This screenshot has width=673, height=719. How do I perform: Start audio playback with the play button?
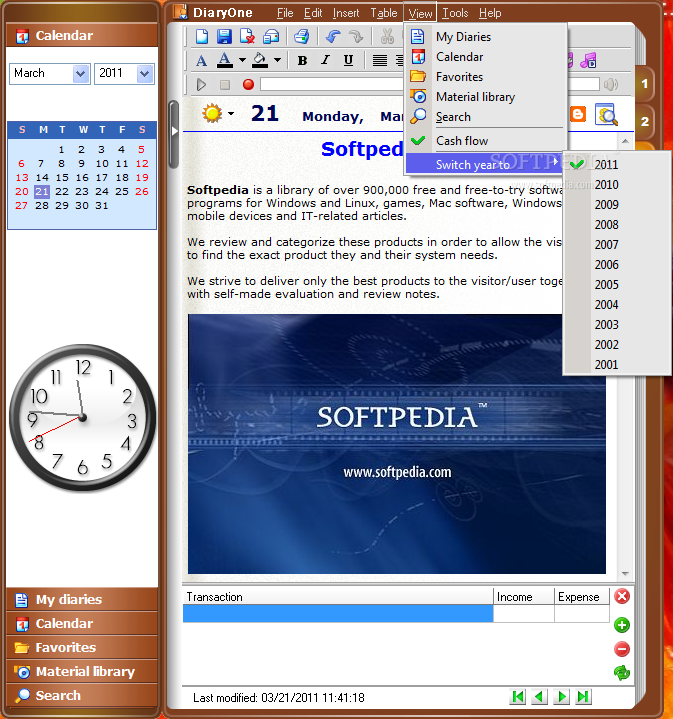coord(201,85)
